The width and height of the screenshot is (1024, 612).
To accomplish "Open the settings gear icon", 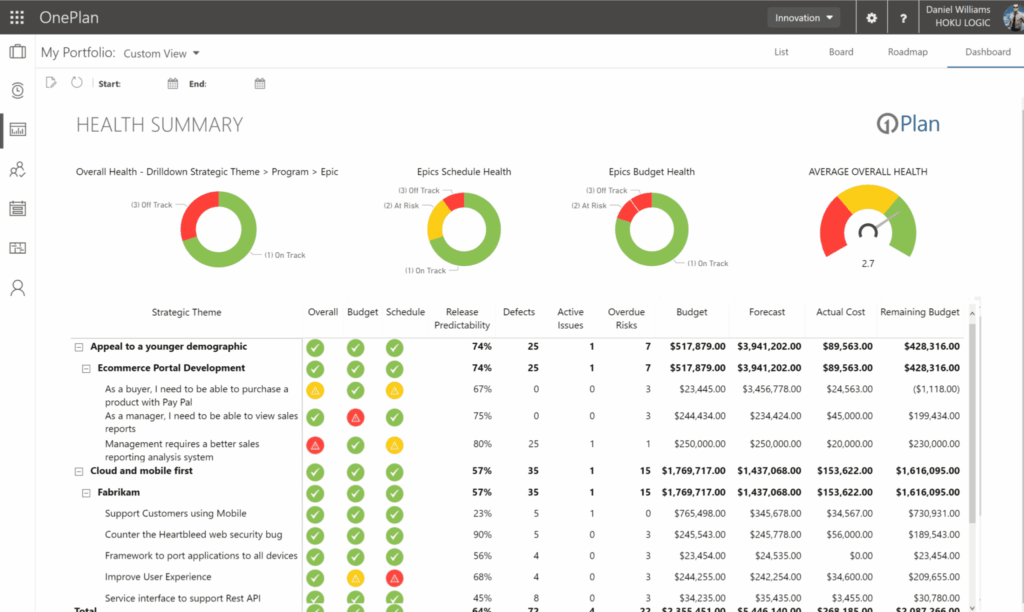I will coord(871,18).
